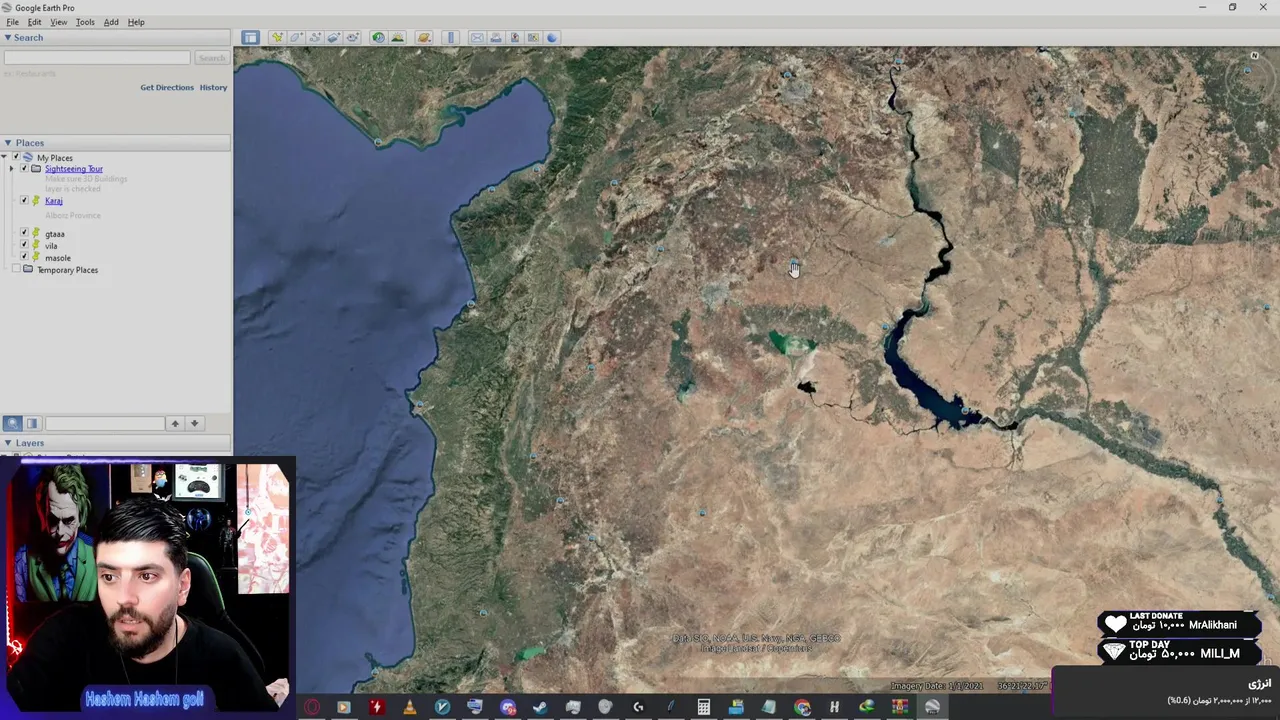This screenshot has width=1280, height=720.
Task: Click the Print toolbar icon
Action: pyautogui.click(x=496, y=38)
